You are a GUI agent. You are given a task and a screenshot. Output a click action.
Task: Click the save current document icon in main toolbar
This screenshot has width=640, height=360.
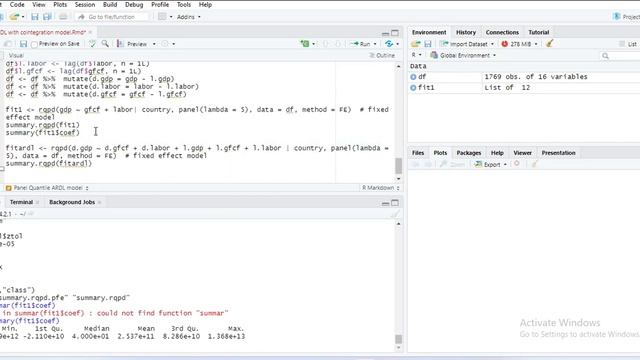click(35, 17)
